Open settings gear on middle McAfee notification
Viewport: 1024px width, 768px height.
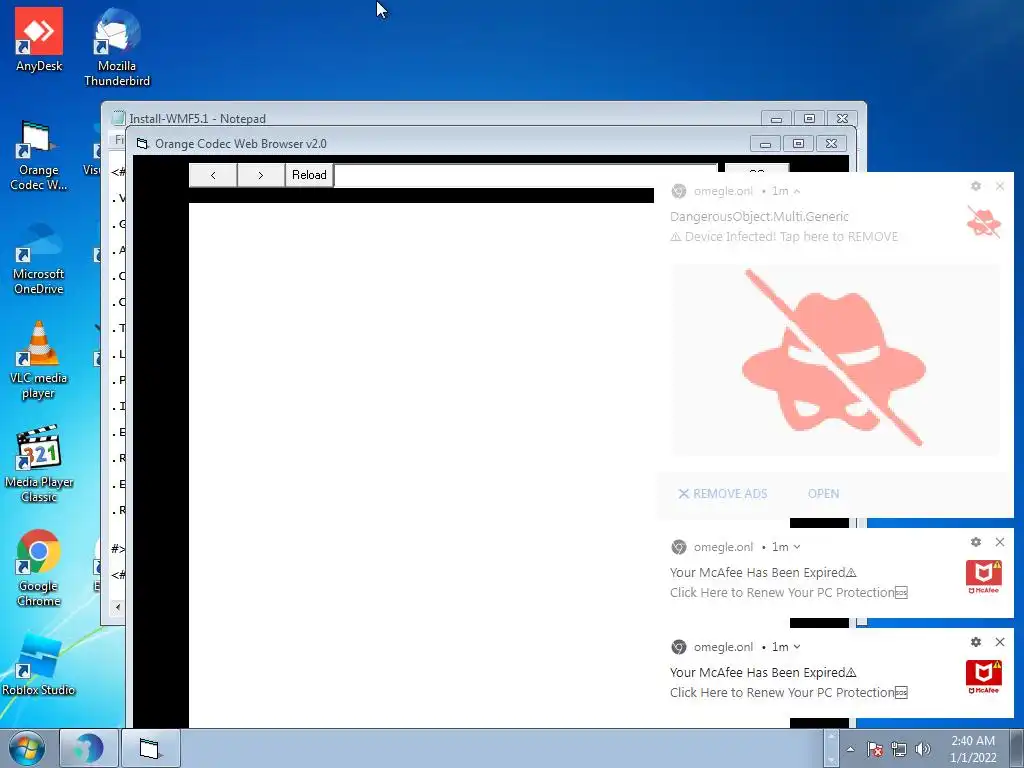(x=976, y=542)
